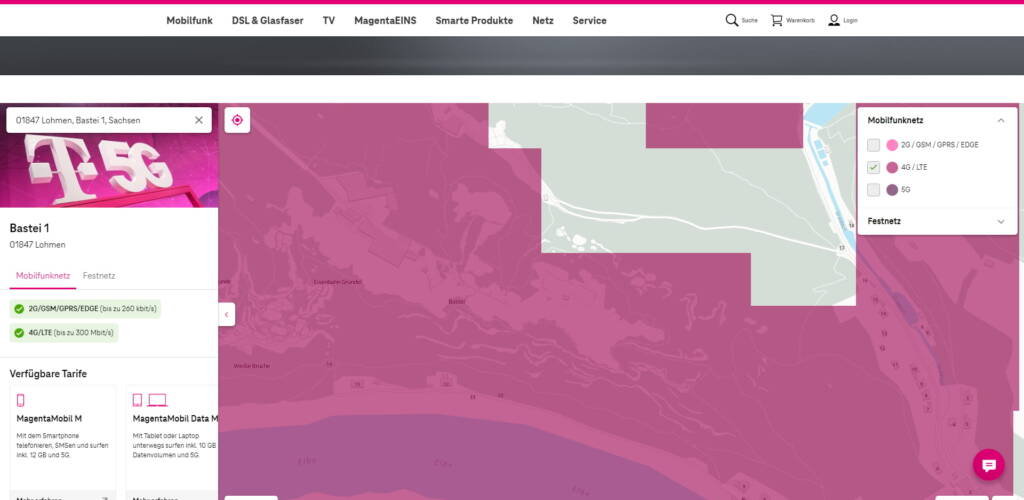This screenshot has height=500, width=1024.
Task: Click the Weiße Brüche map label
Action: [251, 366]
